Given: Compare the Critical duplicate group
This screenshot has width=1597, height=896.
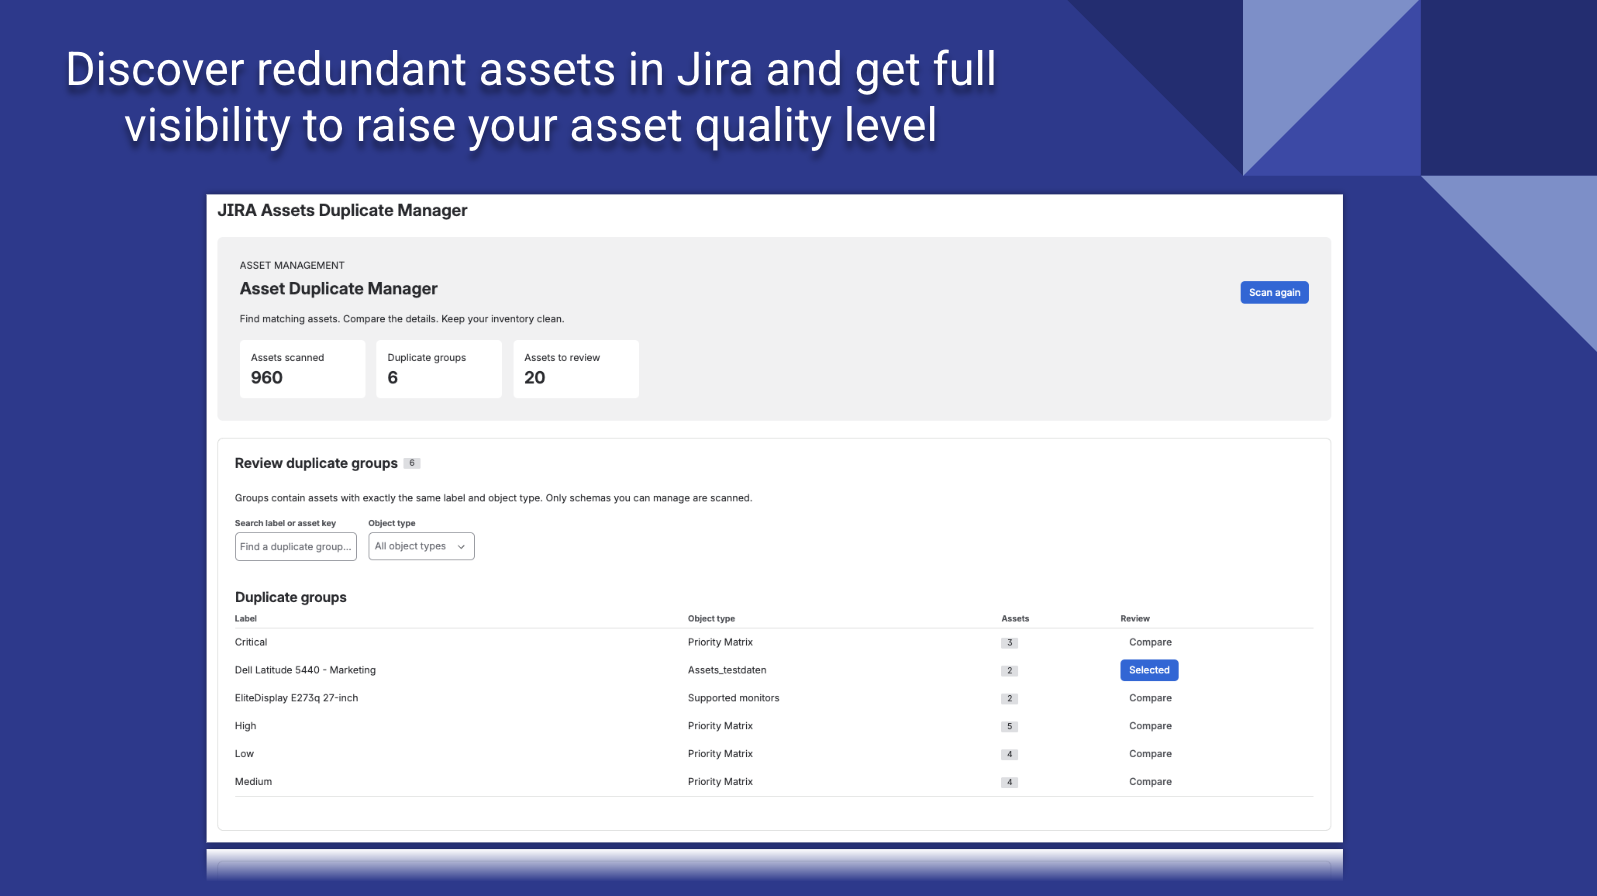Looking at the screenshot, I should pyautogui.click(x=1150, y=642).
